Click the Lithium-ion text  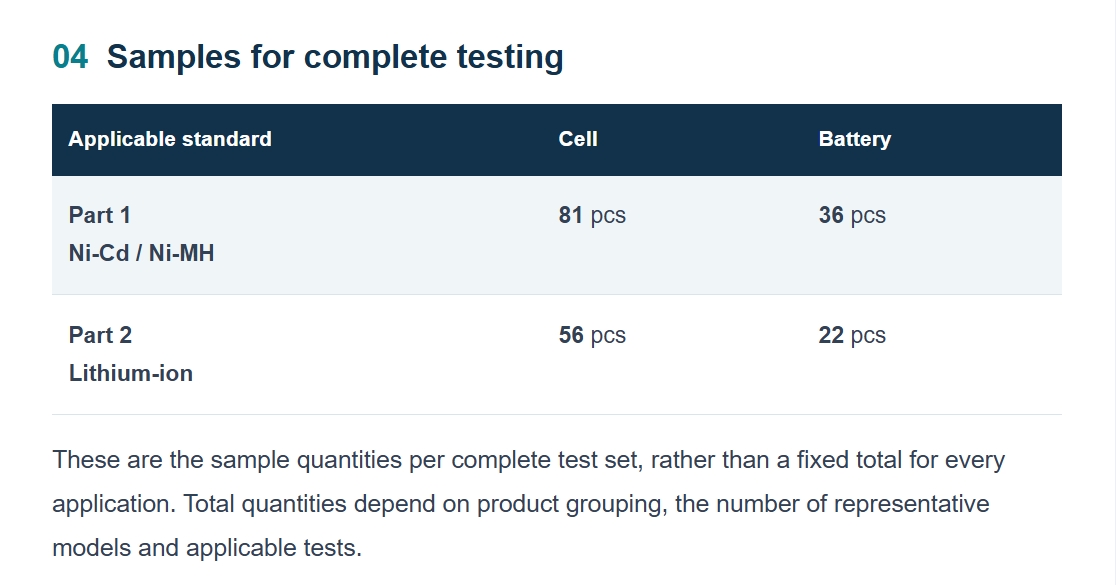point(131,373)
